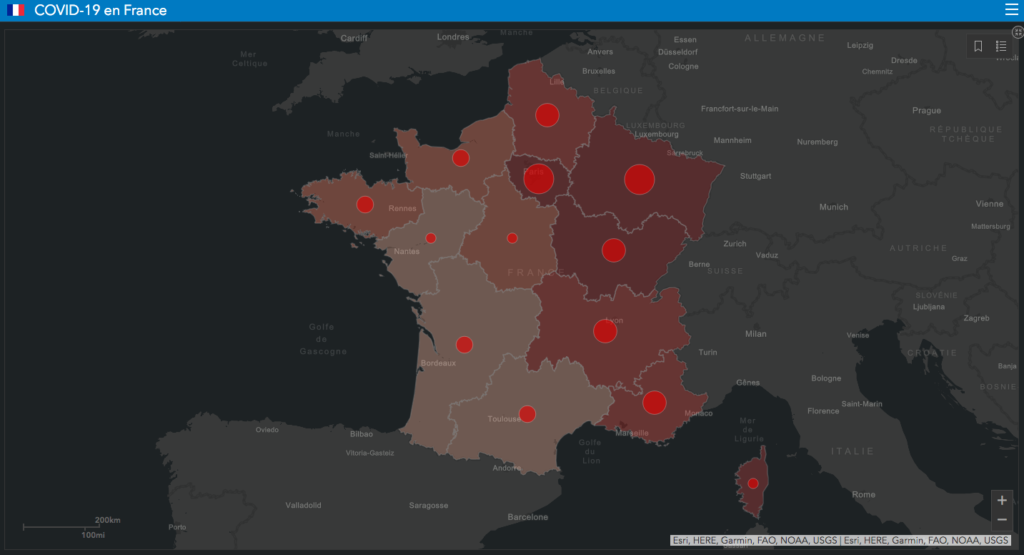Screen dimensions: 1024x555
Task: Select the Grand Est red circle
Action: pyautogui.click(x=639, y=179)
